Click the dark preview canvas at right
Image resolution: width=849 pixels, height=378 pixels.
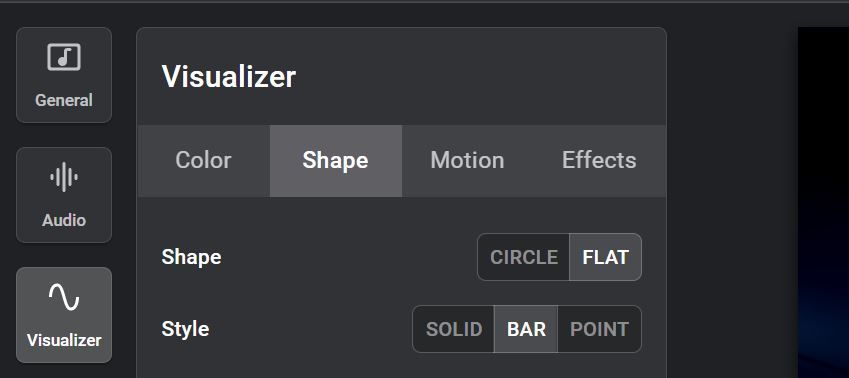tap(823, 203)
